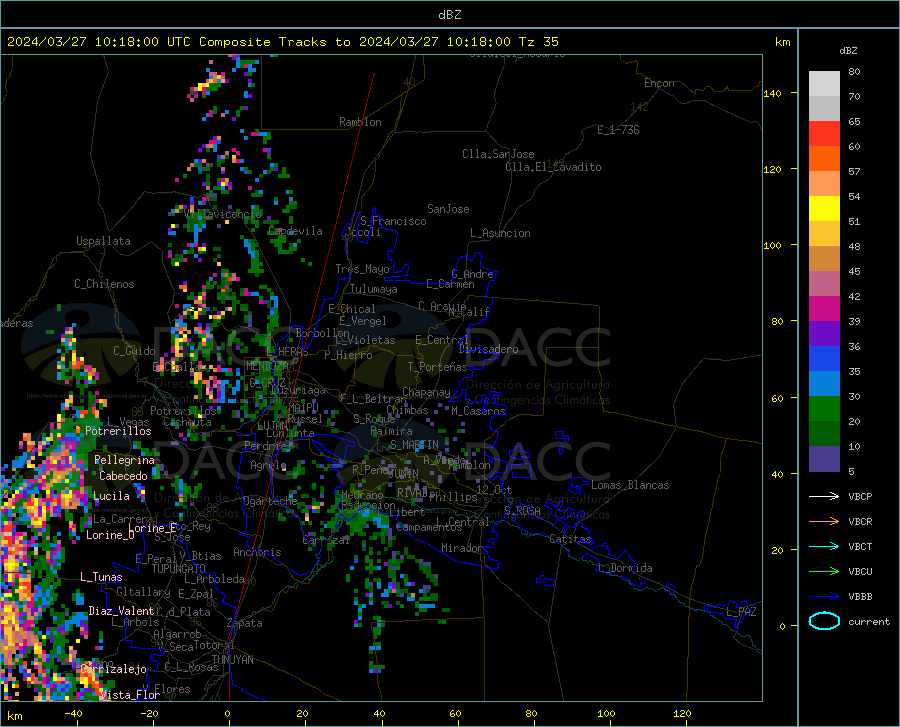Select the green 20-30 dBZ color swatch
This screenshot has height=727, width=900.
824,409
